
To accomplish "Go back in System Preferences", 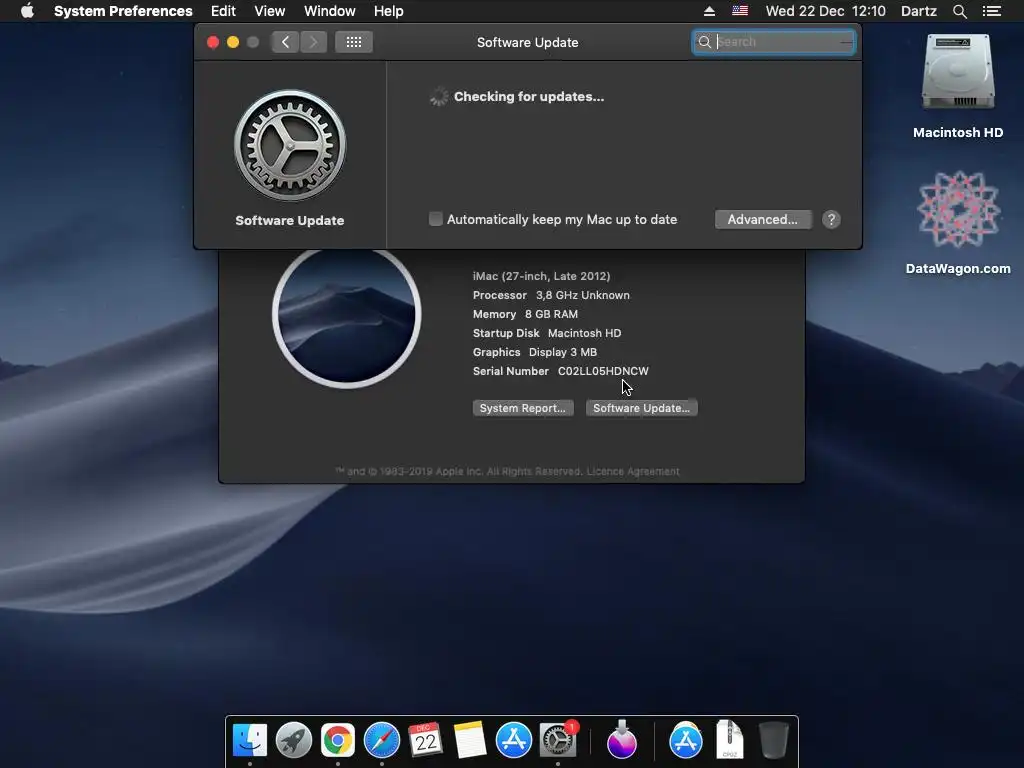I will tap(285, 42).
